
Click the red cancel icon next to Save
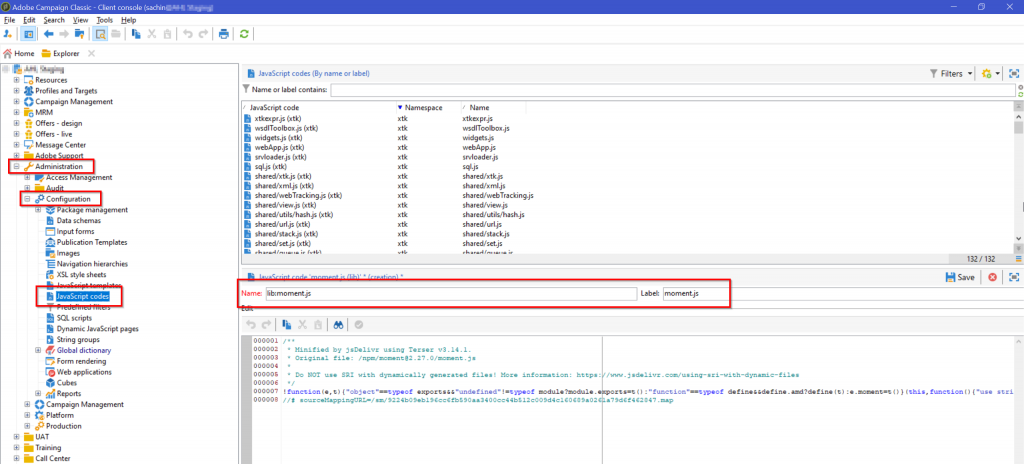click(992, 277)
